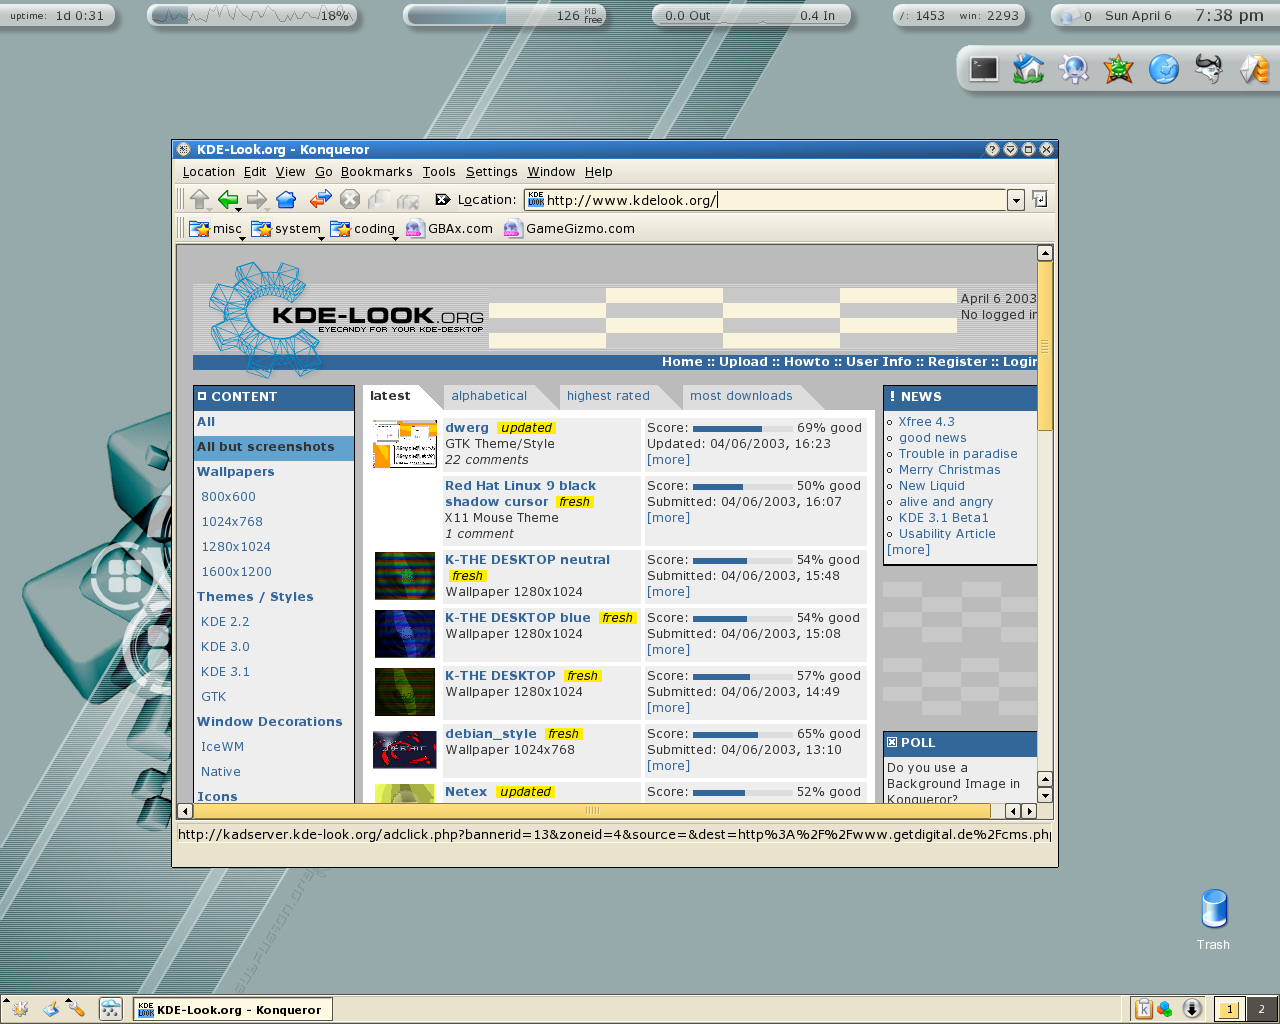Click the Up navigation arrow in toolbar
This screenshot has height=1024, width=1280.
point(199,199)
